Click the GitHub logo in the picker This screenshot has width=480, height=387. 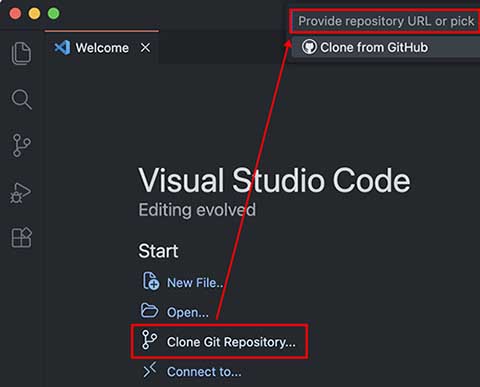[x=309, y=47]
